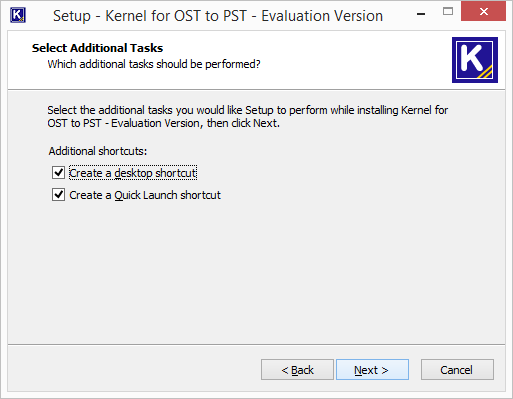Maximize the Setup window
The height and width of the screenshot is (399, 513).
(448, 12)
